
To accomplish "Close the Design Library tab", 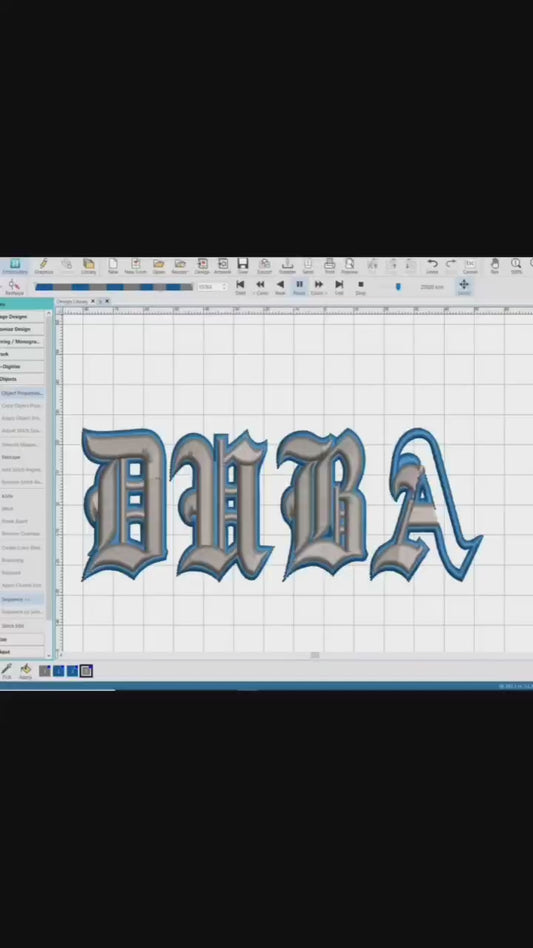I will [x=92, y=301].
